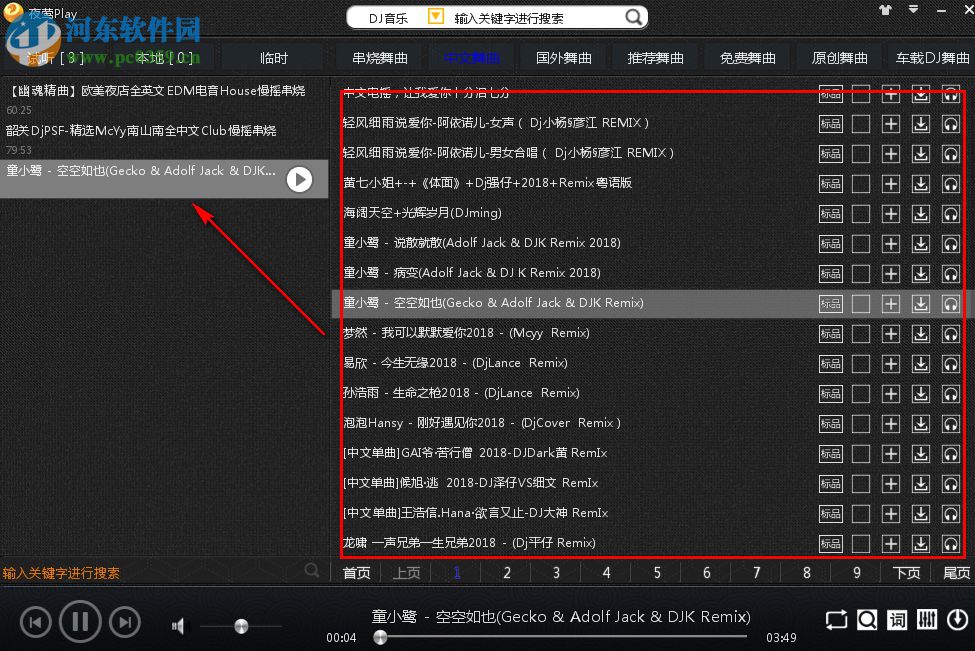Screen dimensions: 975x651
Task: Check the box for 候旭·逃 row
Action: (x=861, y=484)
